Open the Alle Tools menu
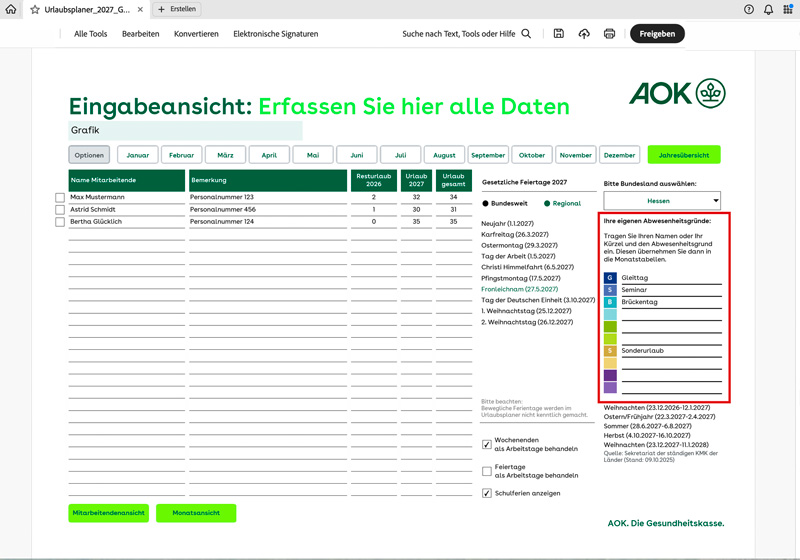 point(90,34)
